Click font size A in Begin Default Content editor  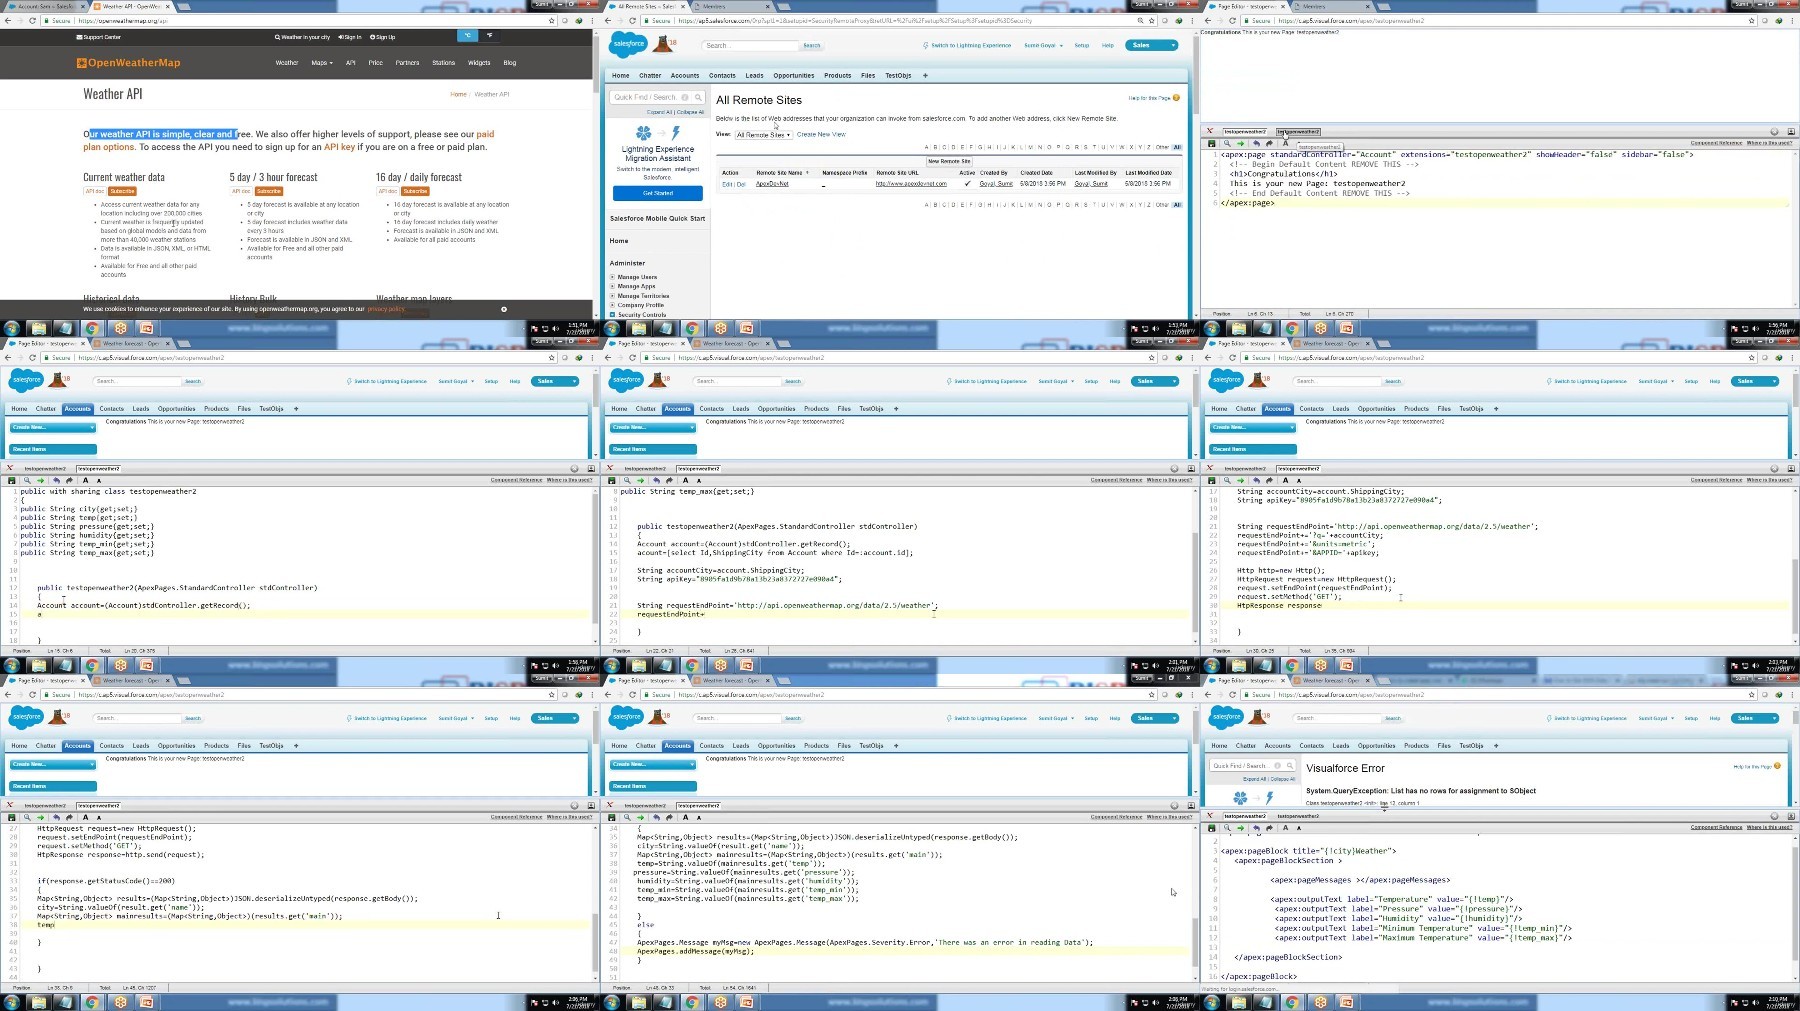pyautogui.click(x=1285, y=144)
